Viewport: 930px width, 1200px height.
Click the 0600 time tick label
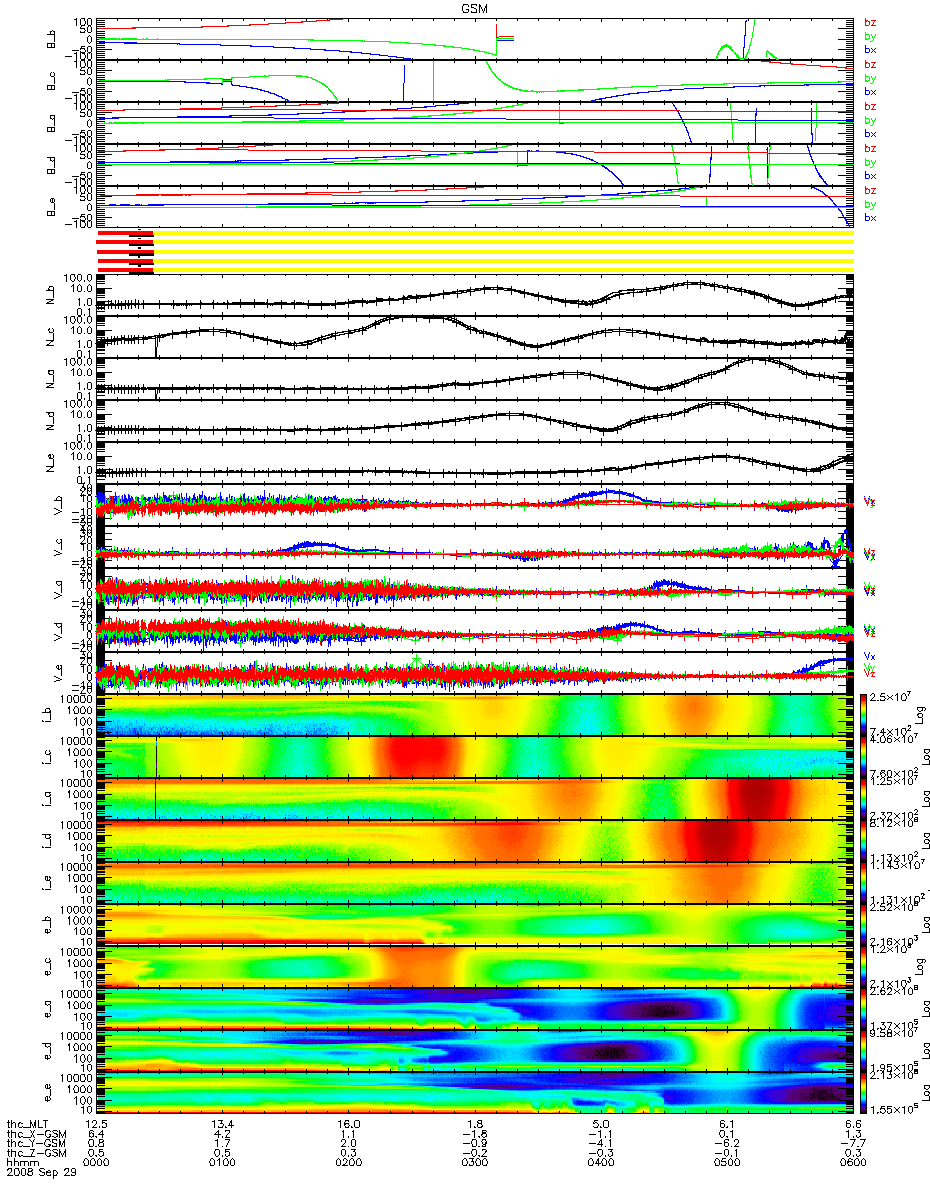pos(853,1164)
